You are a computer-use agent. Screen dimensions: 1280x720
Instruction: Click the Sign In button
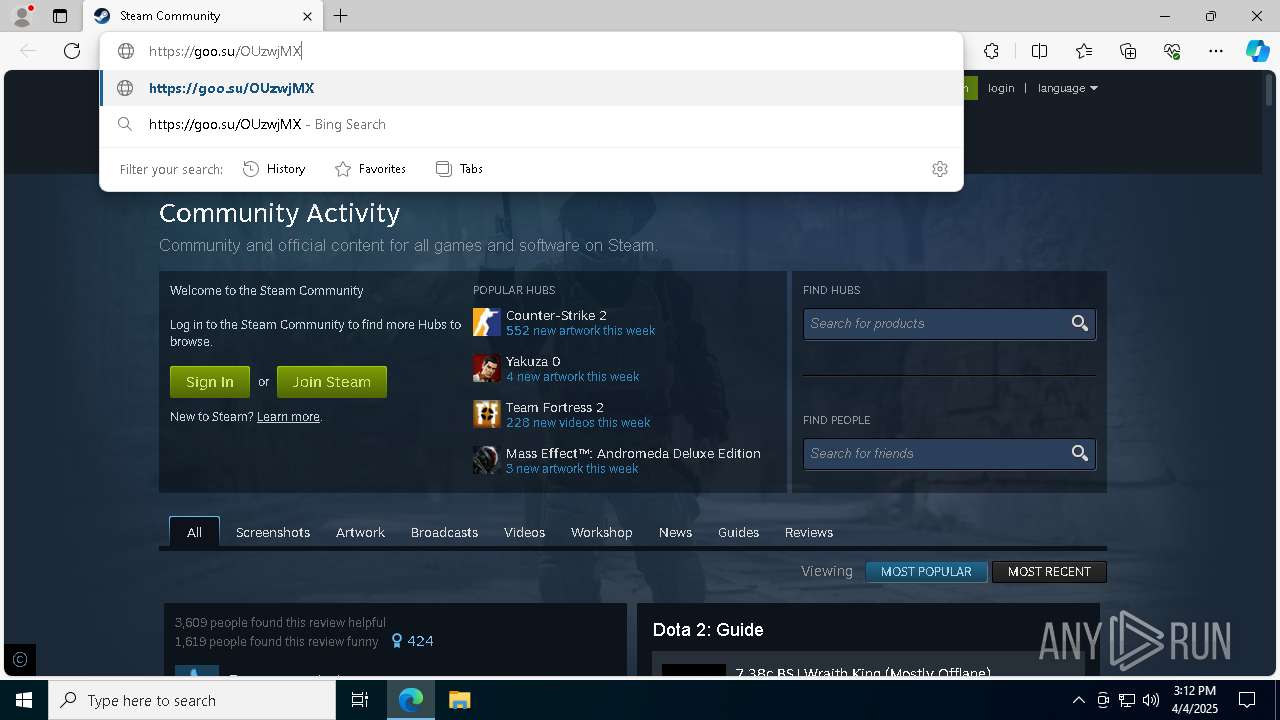210,382
